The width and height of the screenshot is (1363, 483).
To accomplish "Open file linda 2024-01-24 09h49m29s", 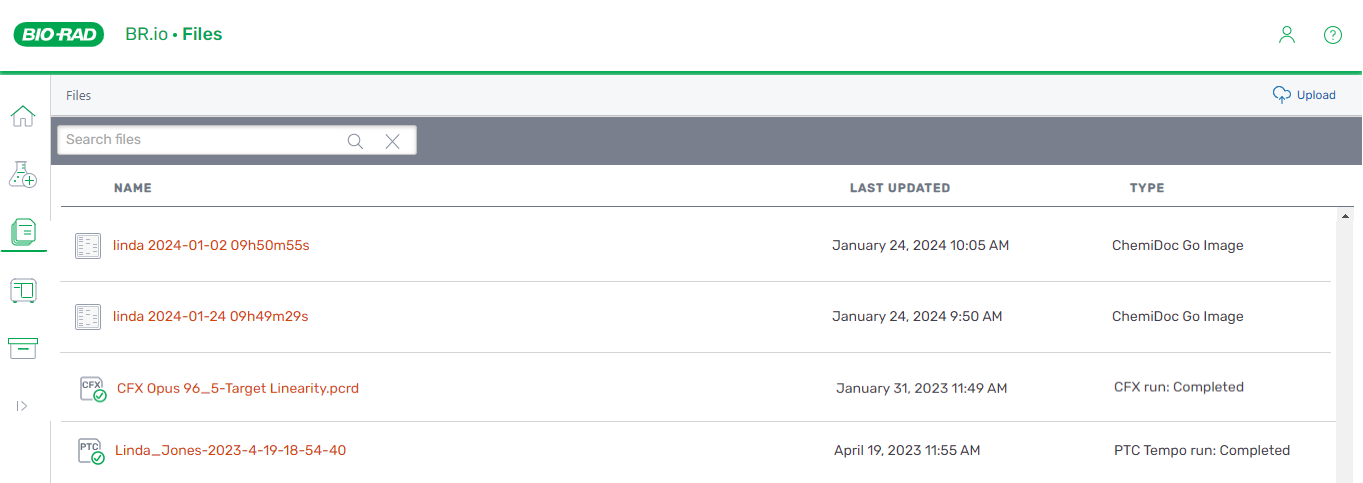I will [210, 316].
